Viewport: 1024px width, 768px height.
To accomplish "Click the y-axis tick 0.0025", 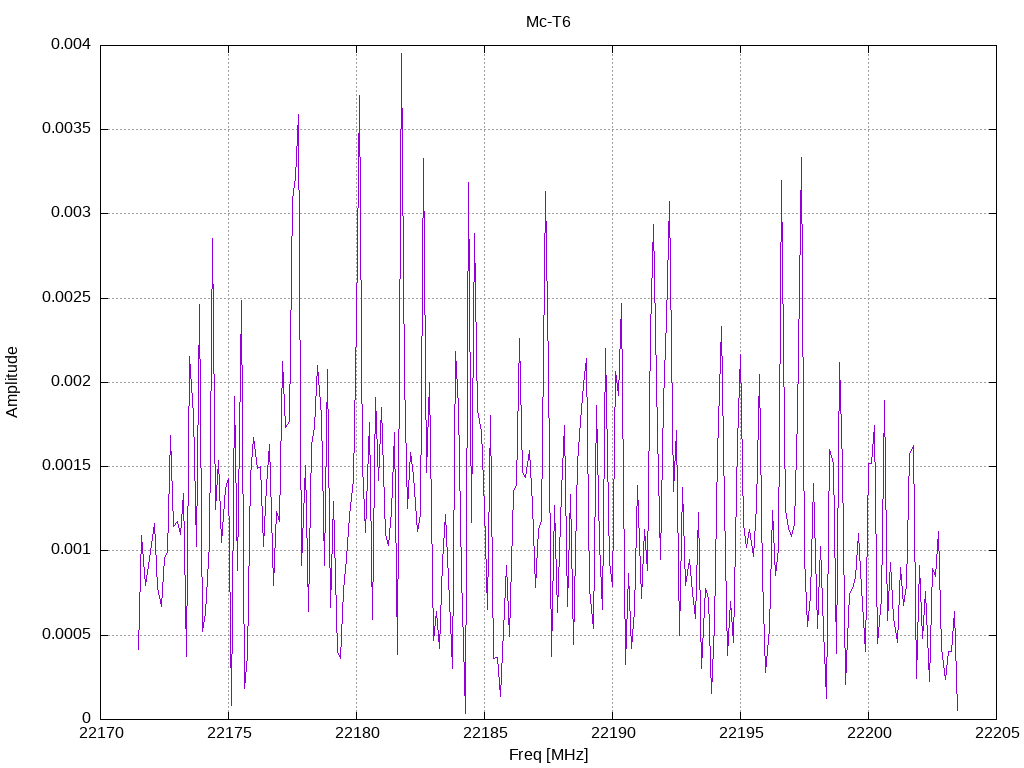I will (x=66, y=297).
